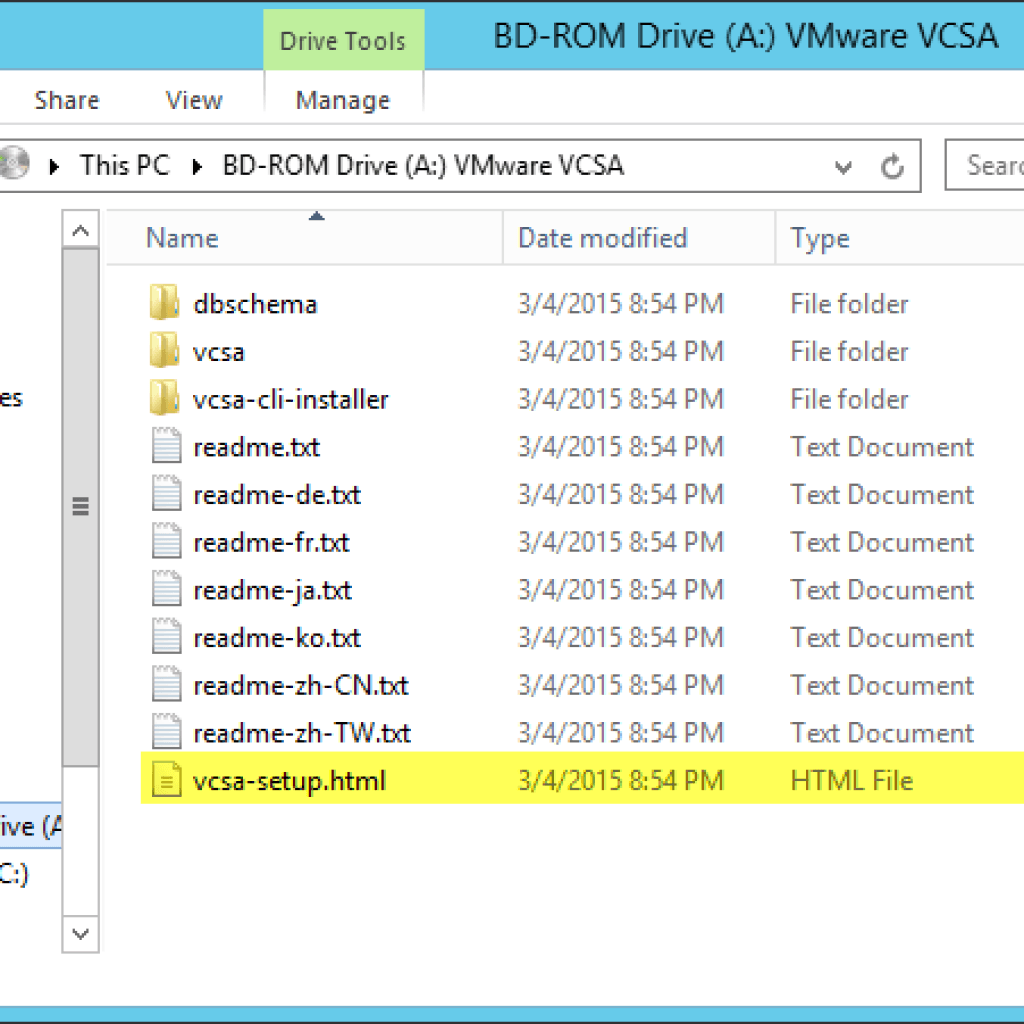Select the Share tab
1024x1024 pixels.
[x=66, y=100]
